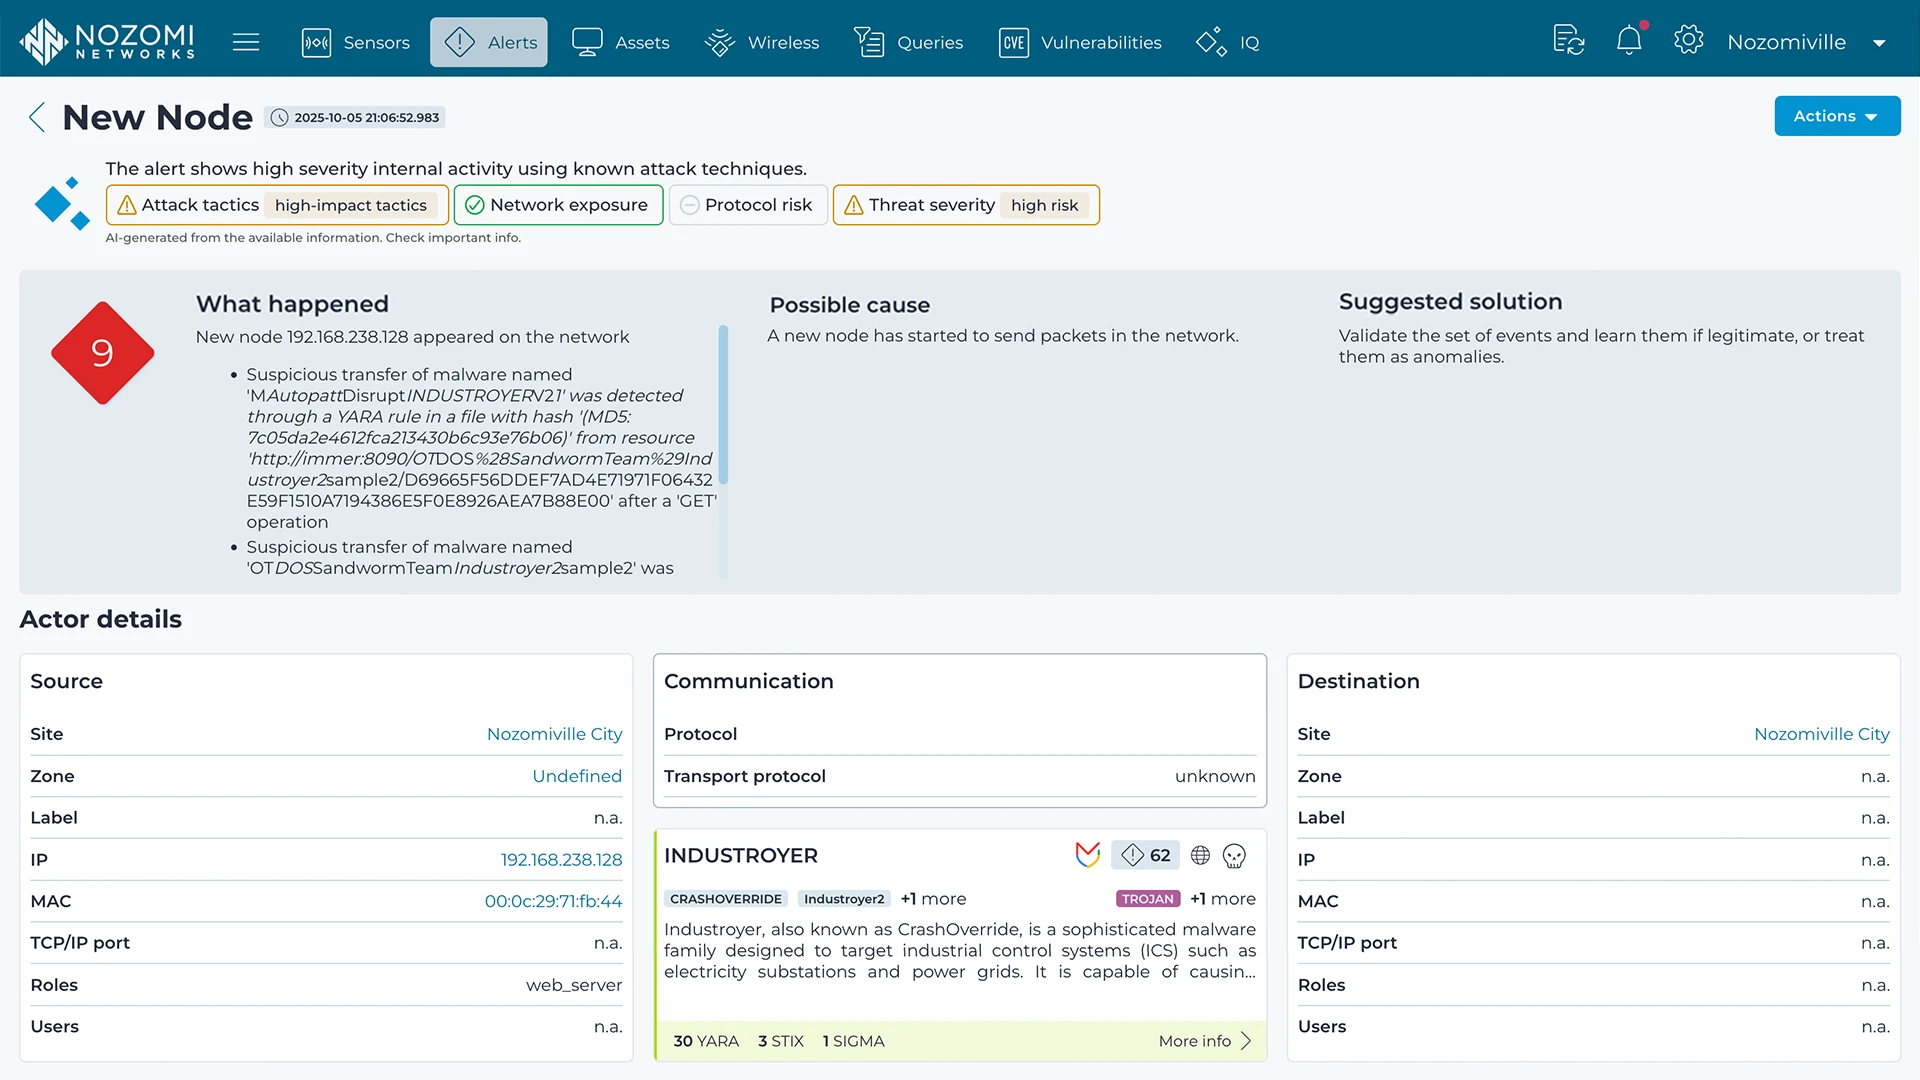Toggle the Protocol risk indicator chip

click(747, 205)
